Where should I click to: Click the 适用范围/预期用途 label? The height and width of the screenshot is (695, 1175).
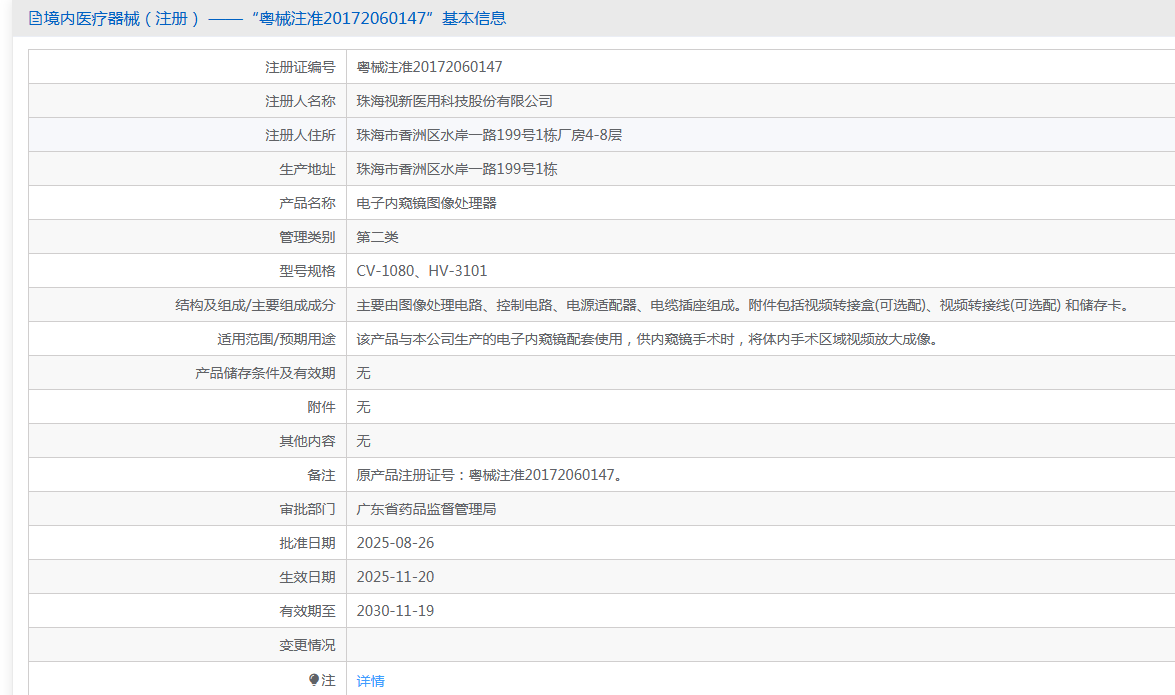click(277, 339)
